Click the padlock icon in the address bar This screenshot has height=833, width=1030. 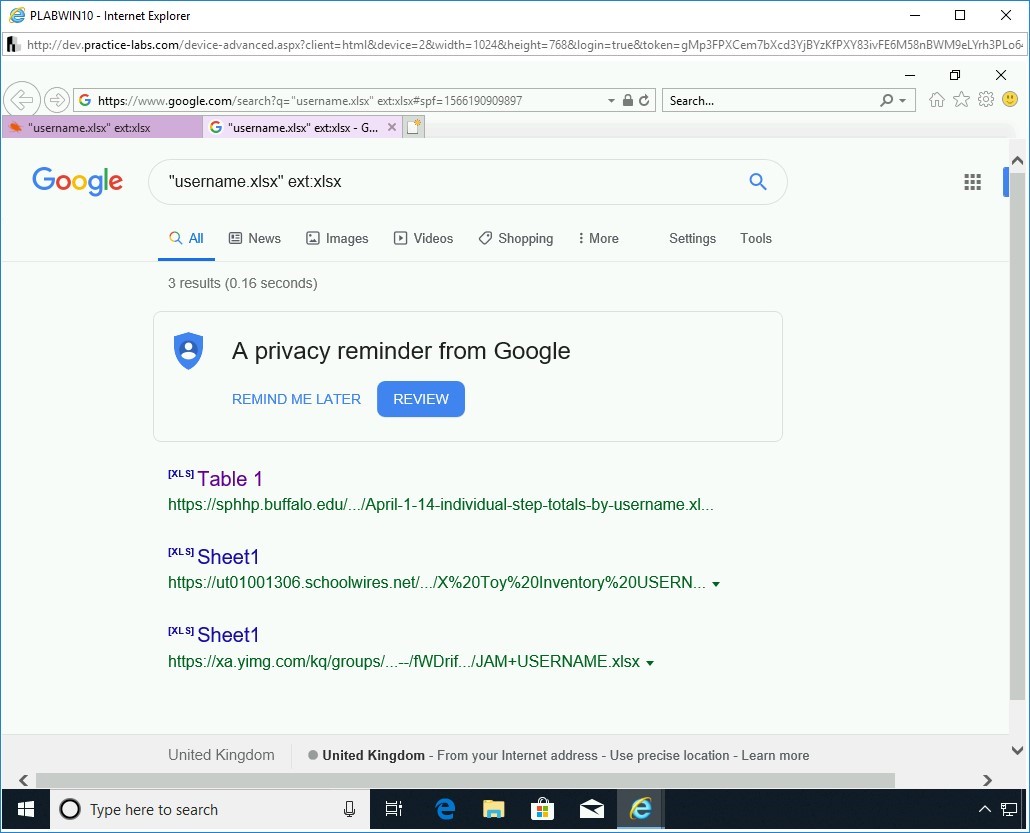coord(627,100)
